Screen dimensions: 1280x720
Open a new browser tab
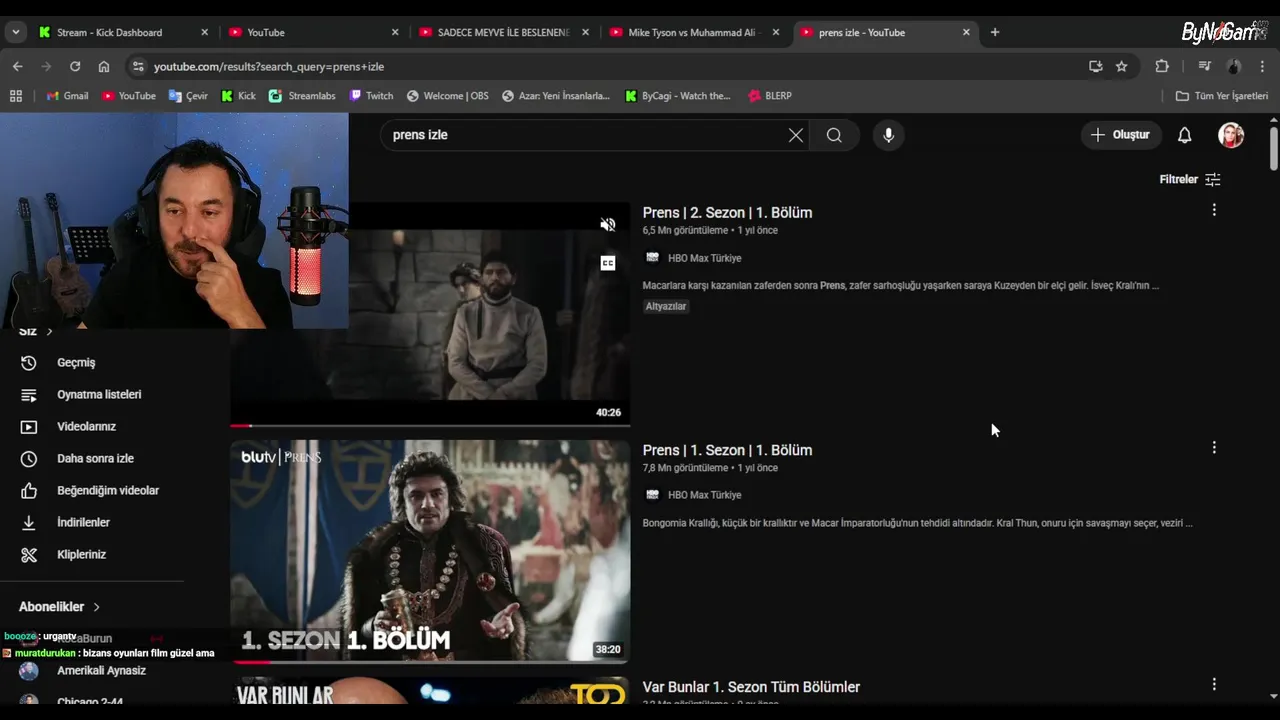(994, 33)
